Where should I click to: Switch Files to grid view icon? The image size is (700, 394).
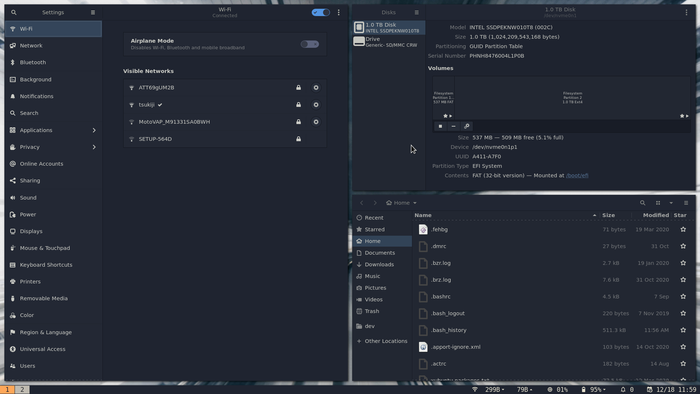coord(658,203)
